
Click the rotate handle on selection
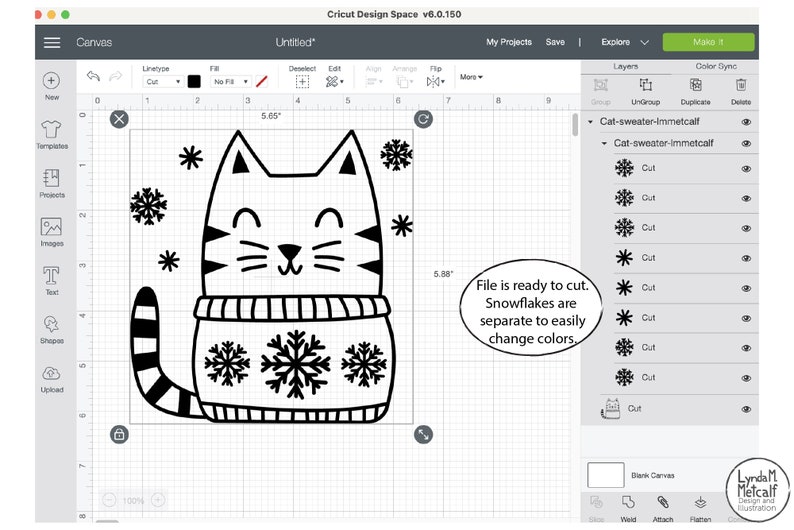423,119
